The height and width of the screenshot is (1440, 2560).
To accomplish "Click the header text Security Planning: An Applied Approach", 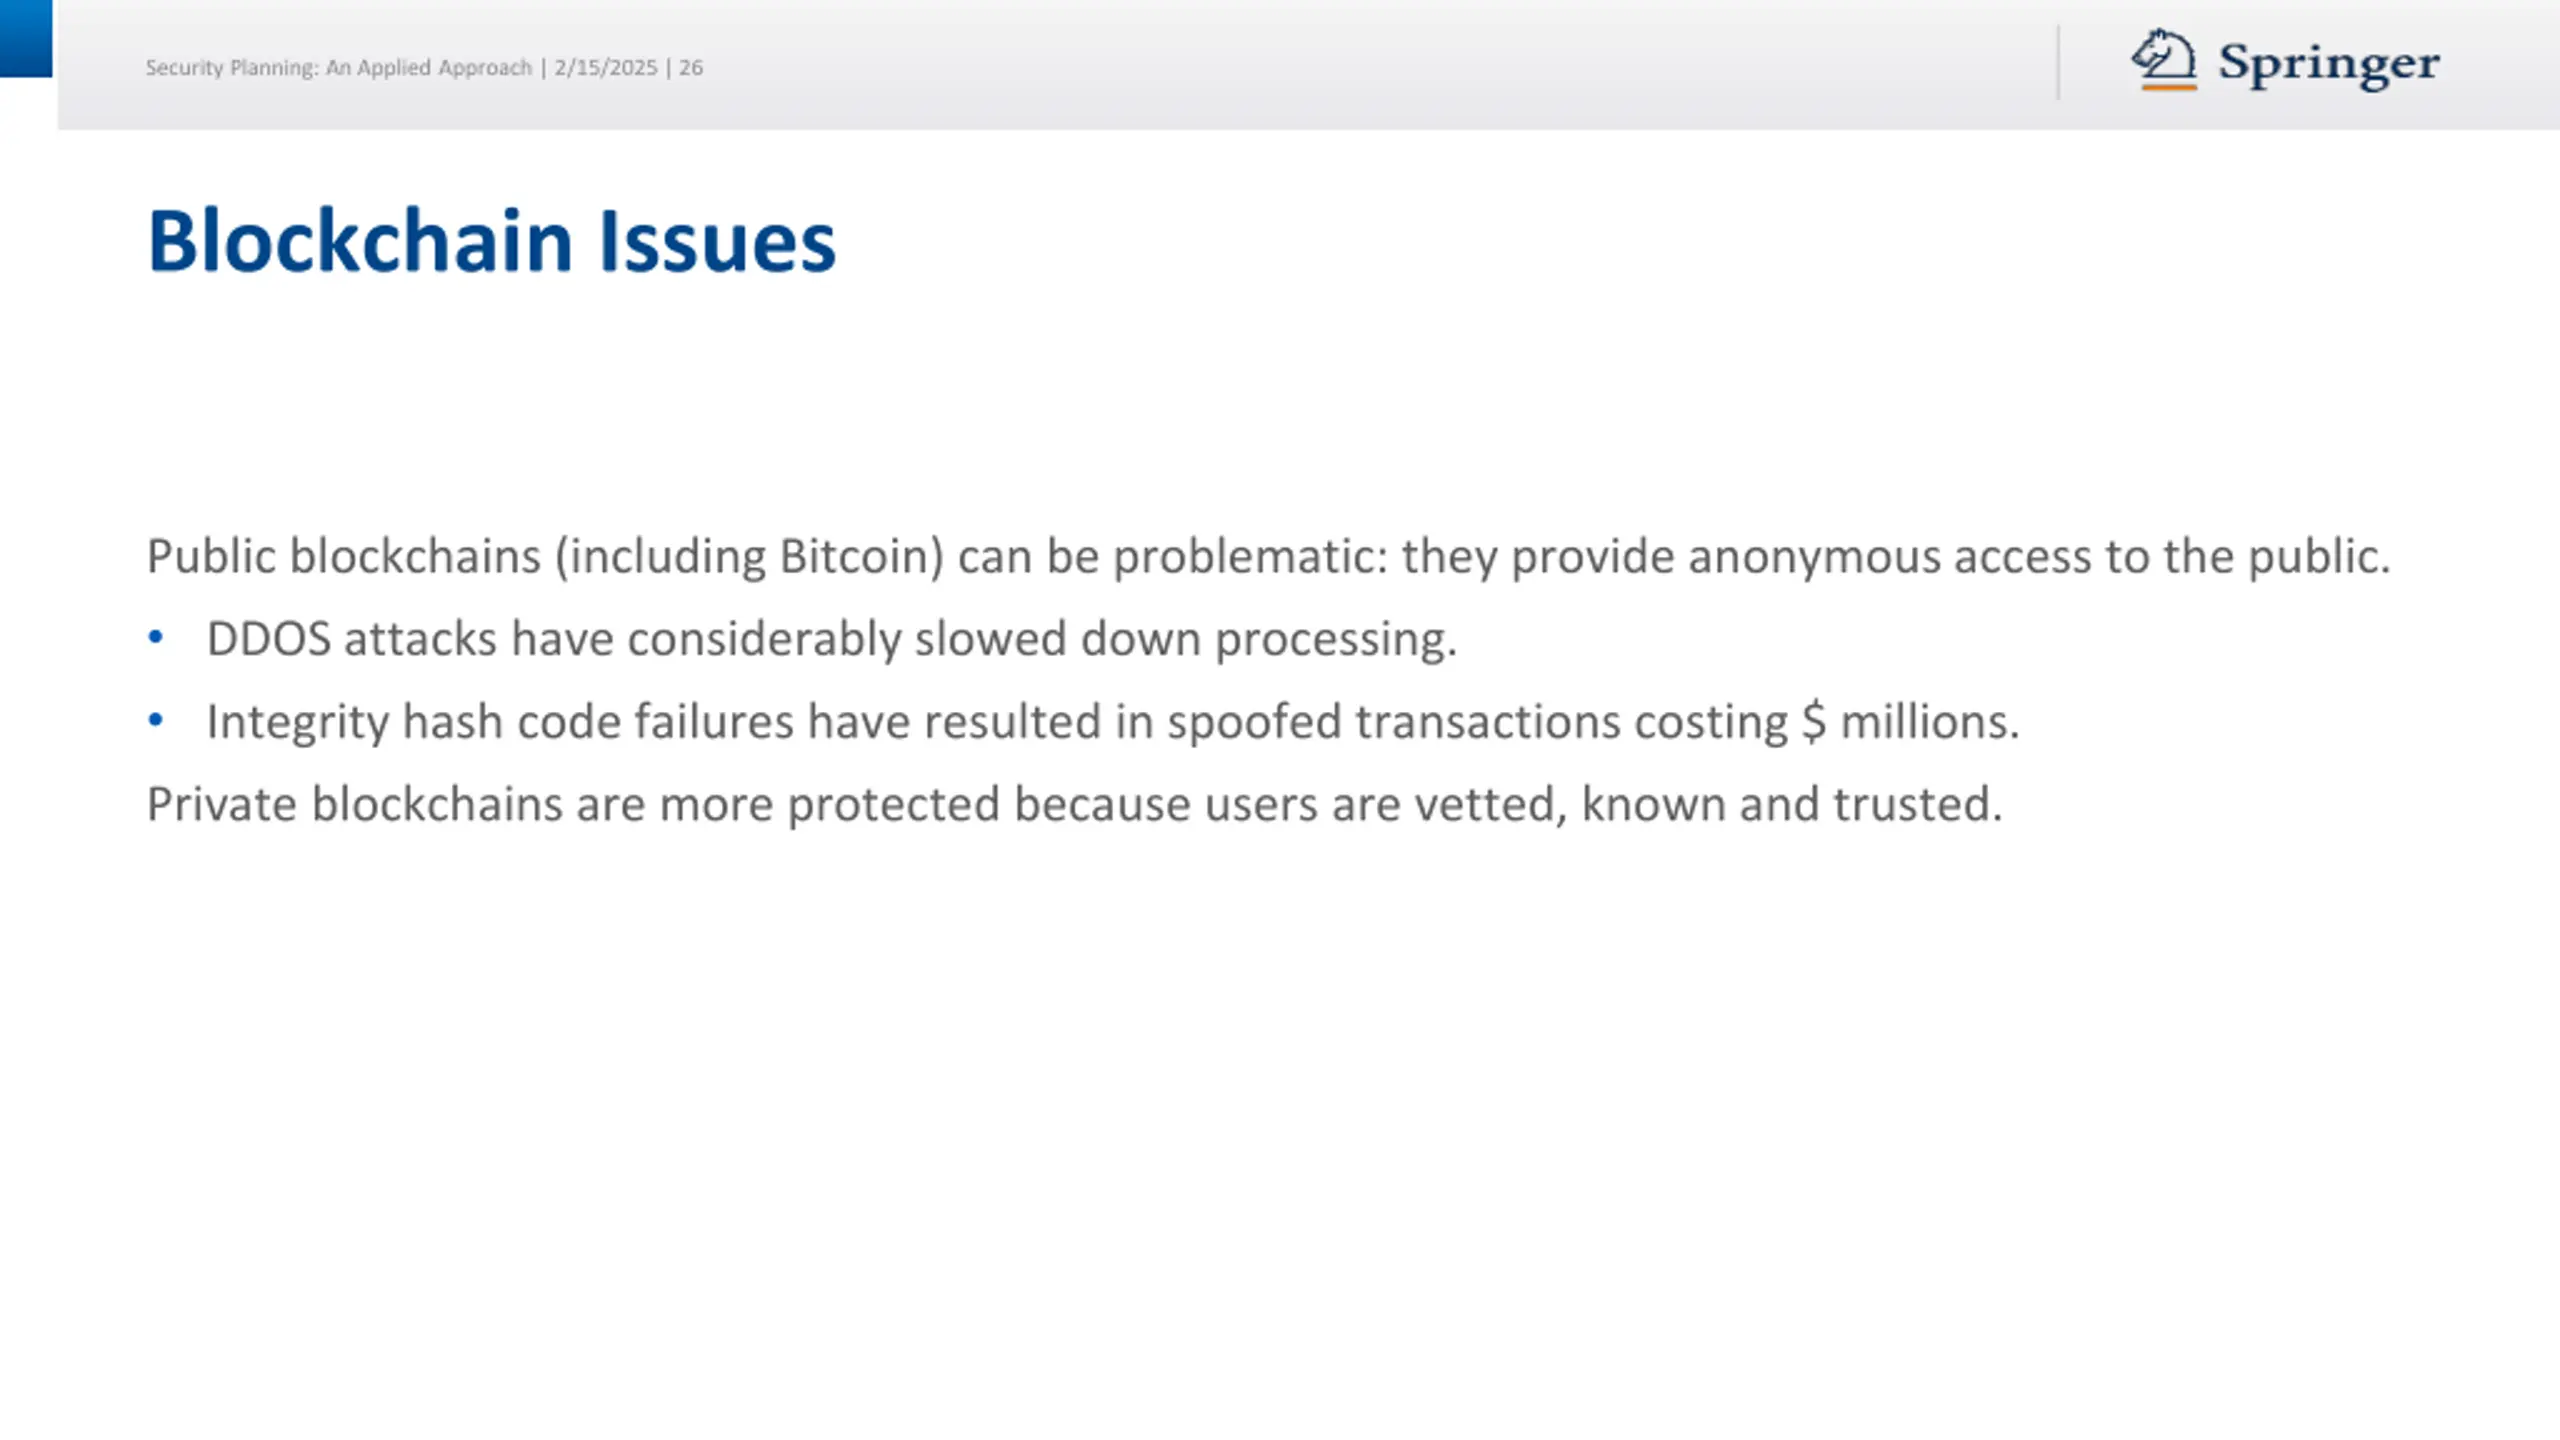I will (339, 67).
